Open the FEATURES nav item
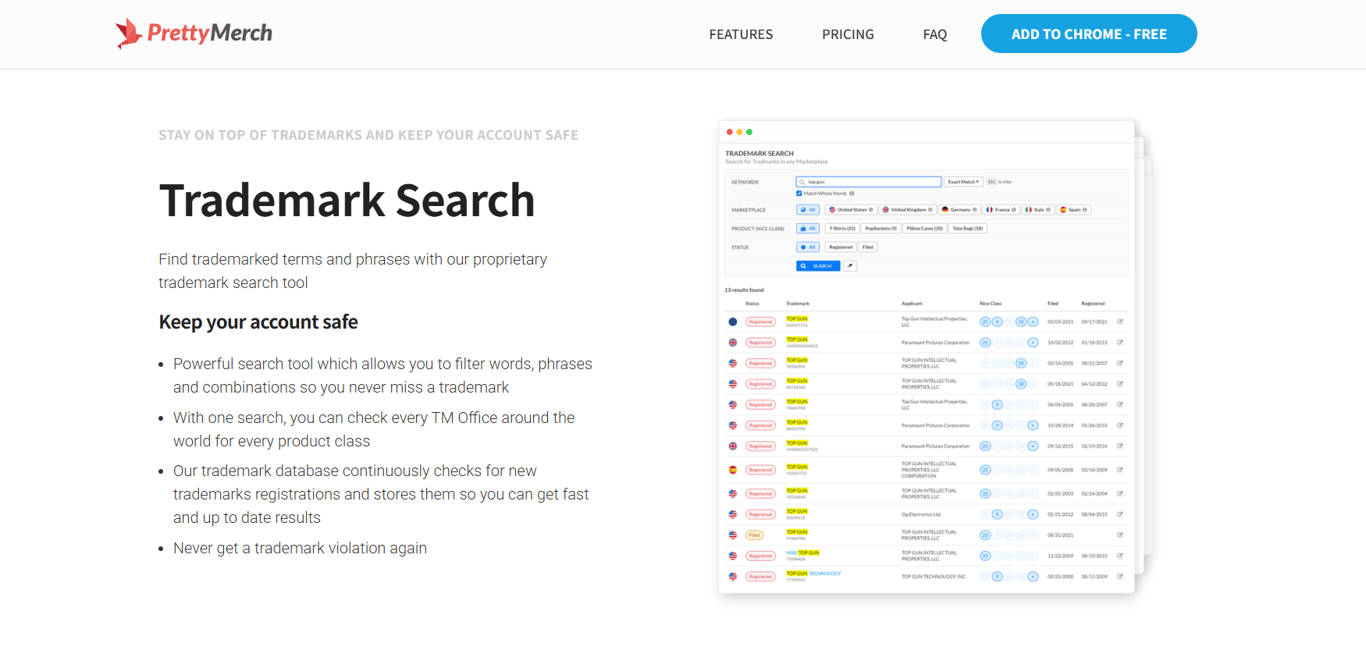 pos(741,34)
